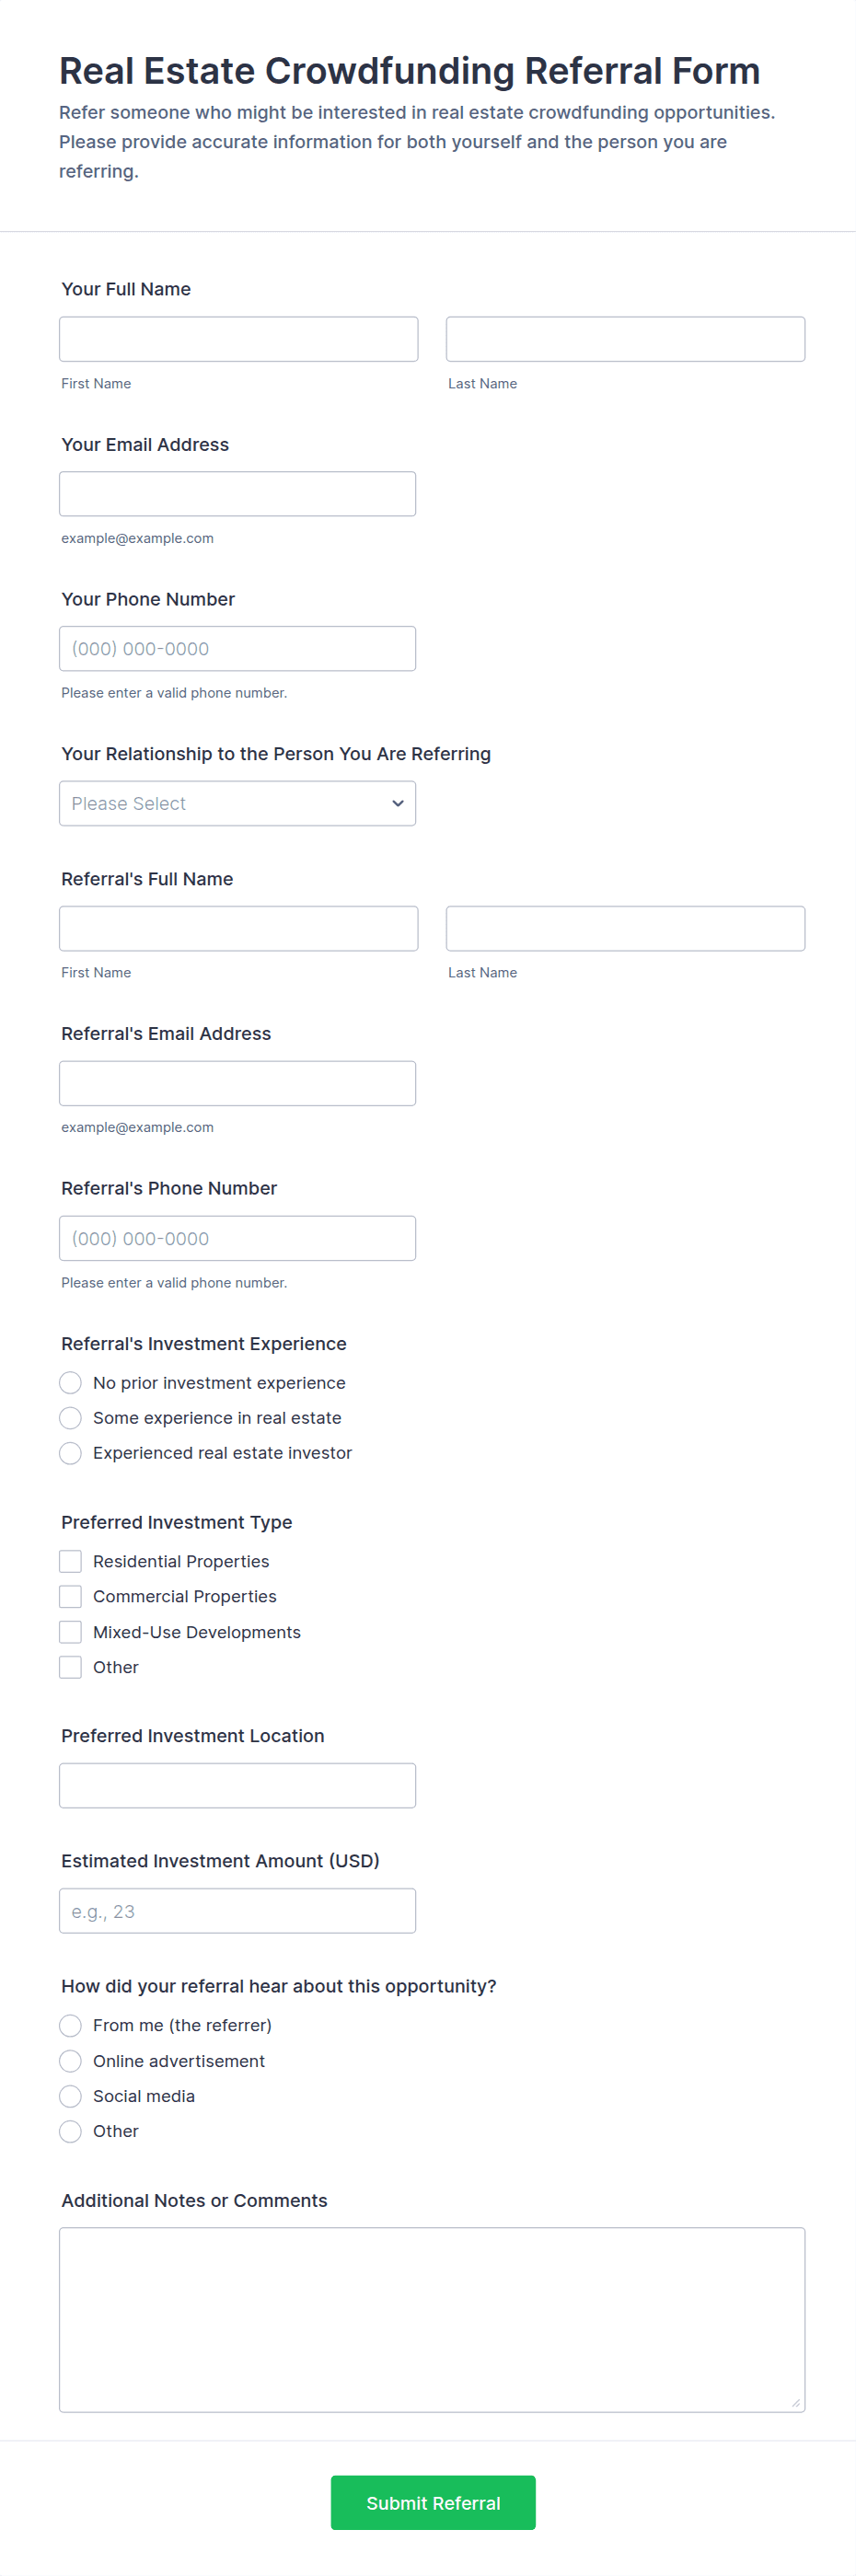Click Referral's Last Name field
The width and height of the screenshot is (856, 2576).
click(x=625, y=928)
